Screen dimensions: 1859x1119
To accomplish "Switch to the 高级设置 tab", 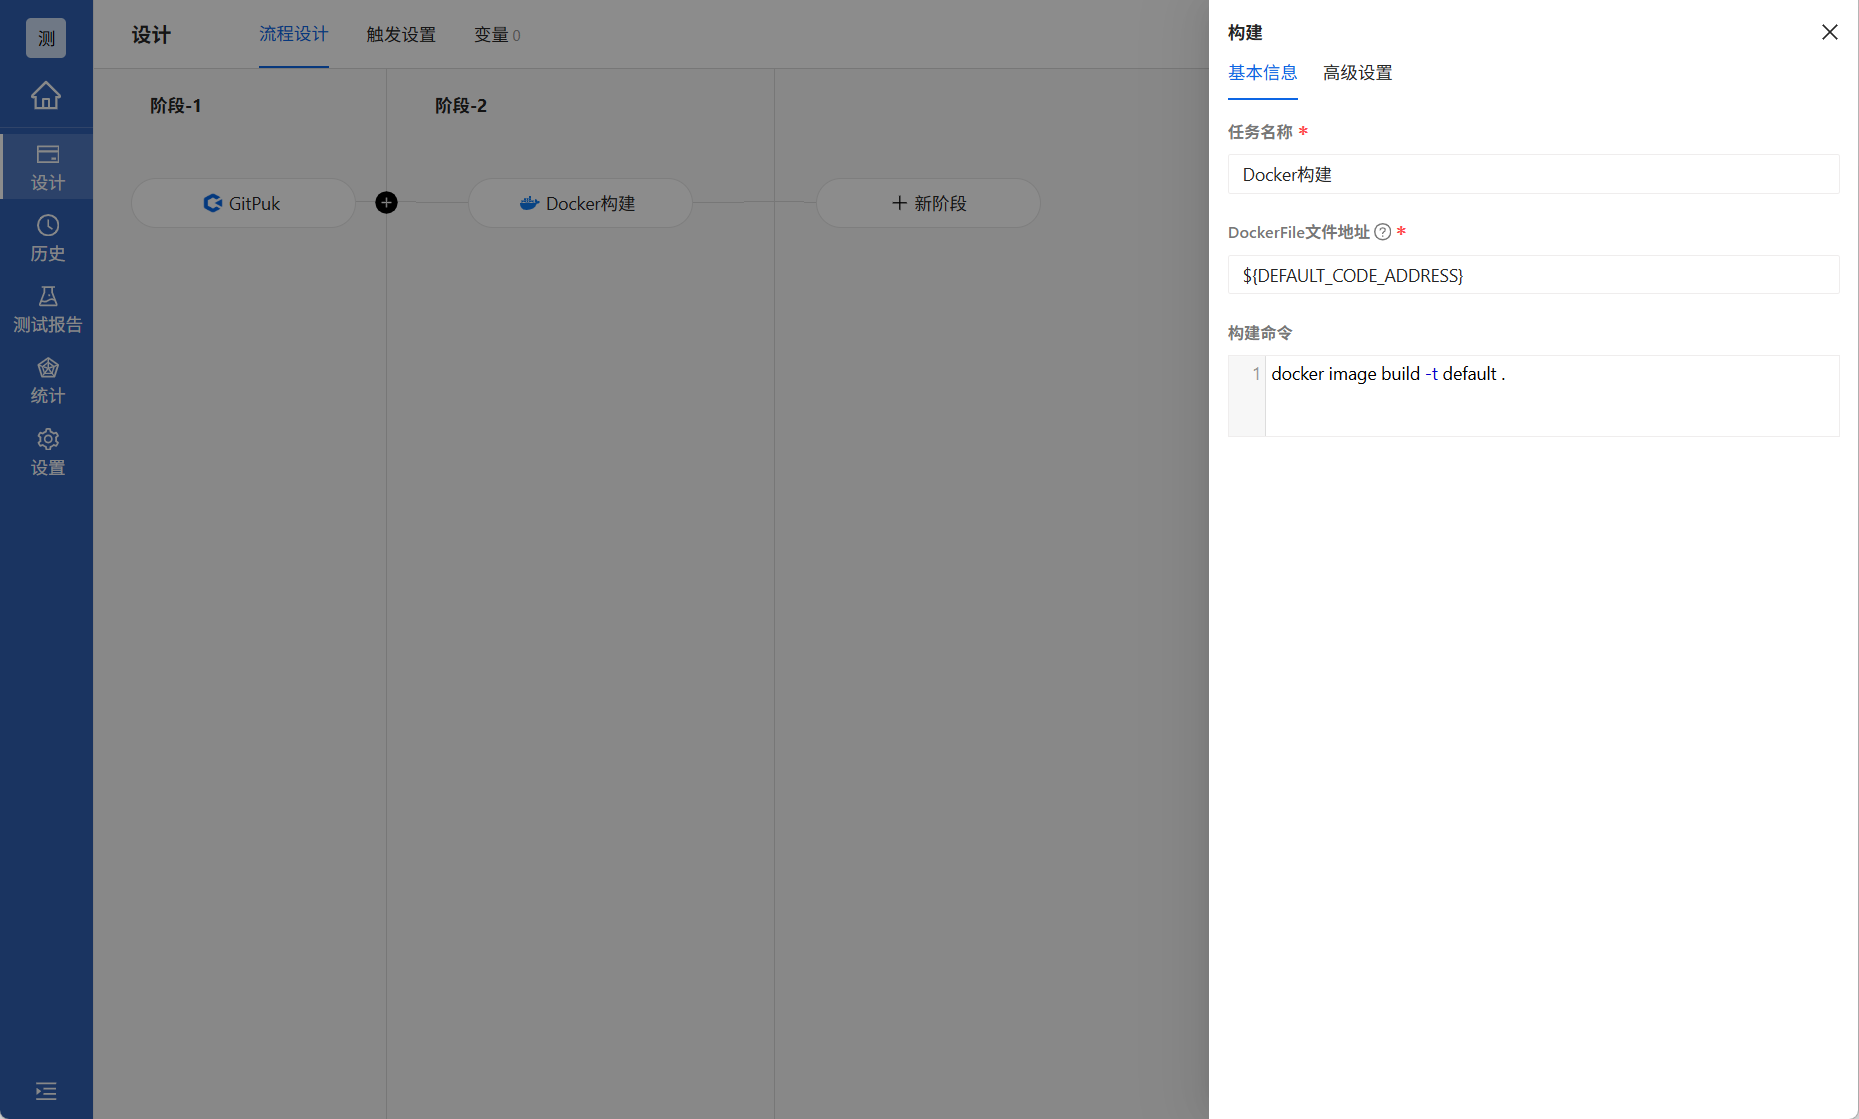I will click(1357, 72).
